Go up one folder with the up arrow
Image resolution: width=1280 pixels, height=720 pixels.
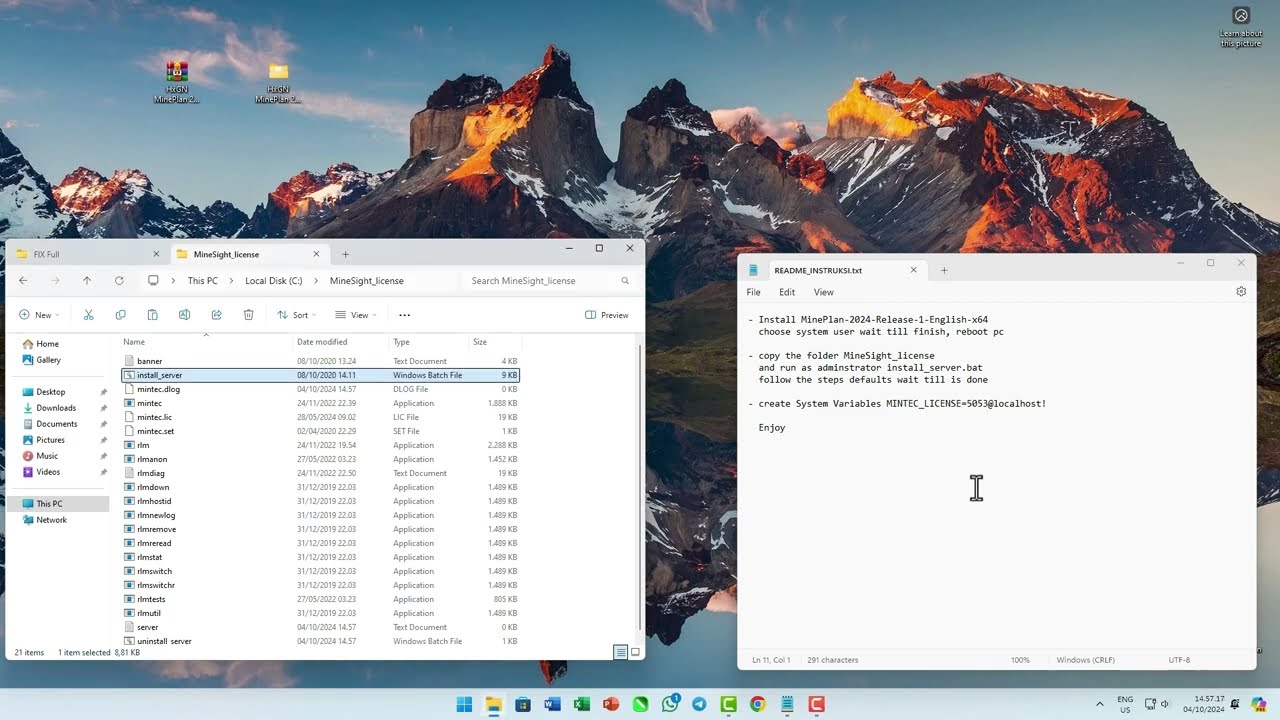[87, 281]
